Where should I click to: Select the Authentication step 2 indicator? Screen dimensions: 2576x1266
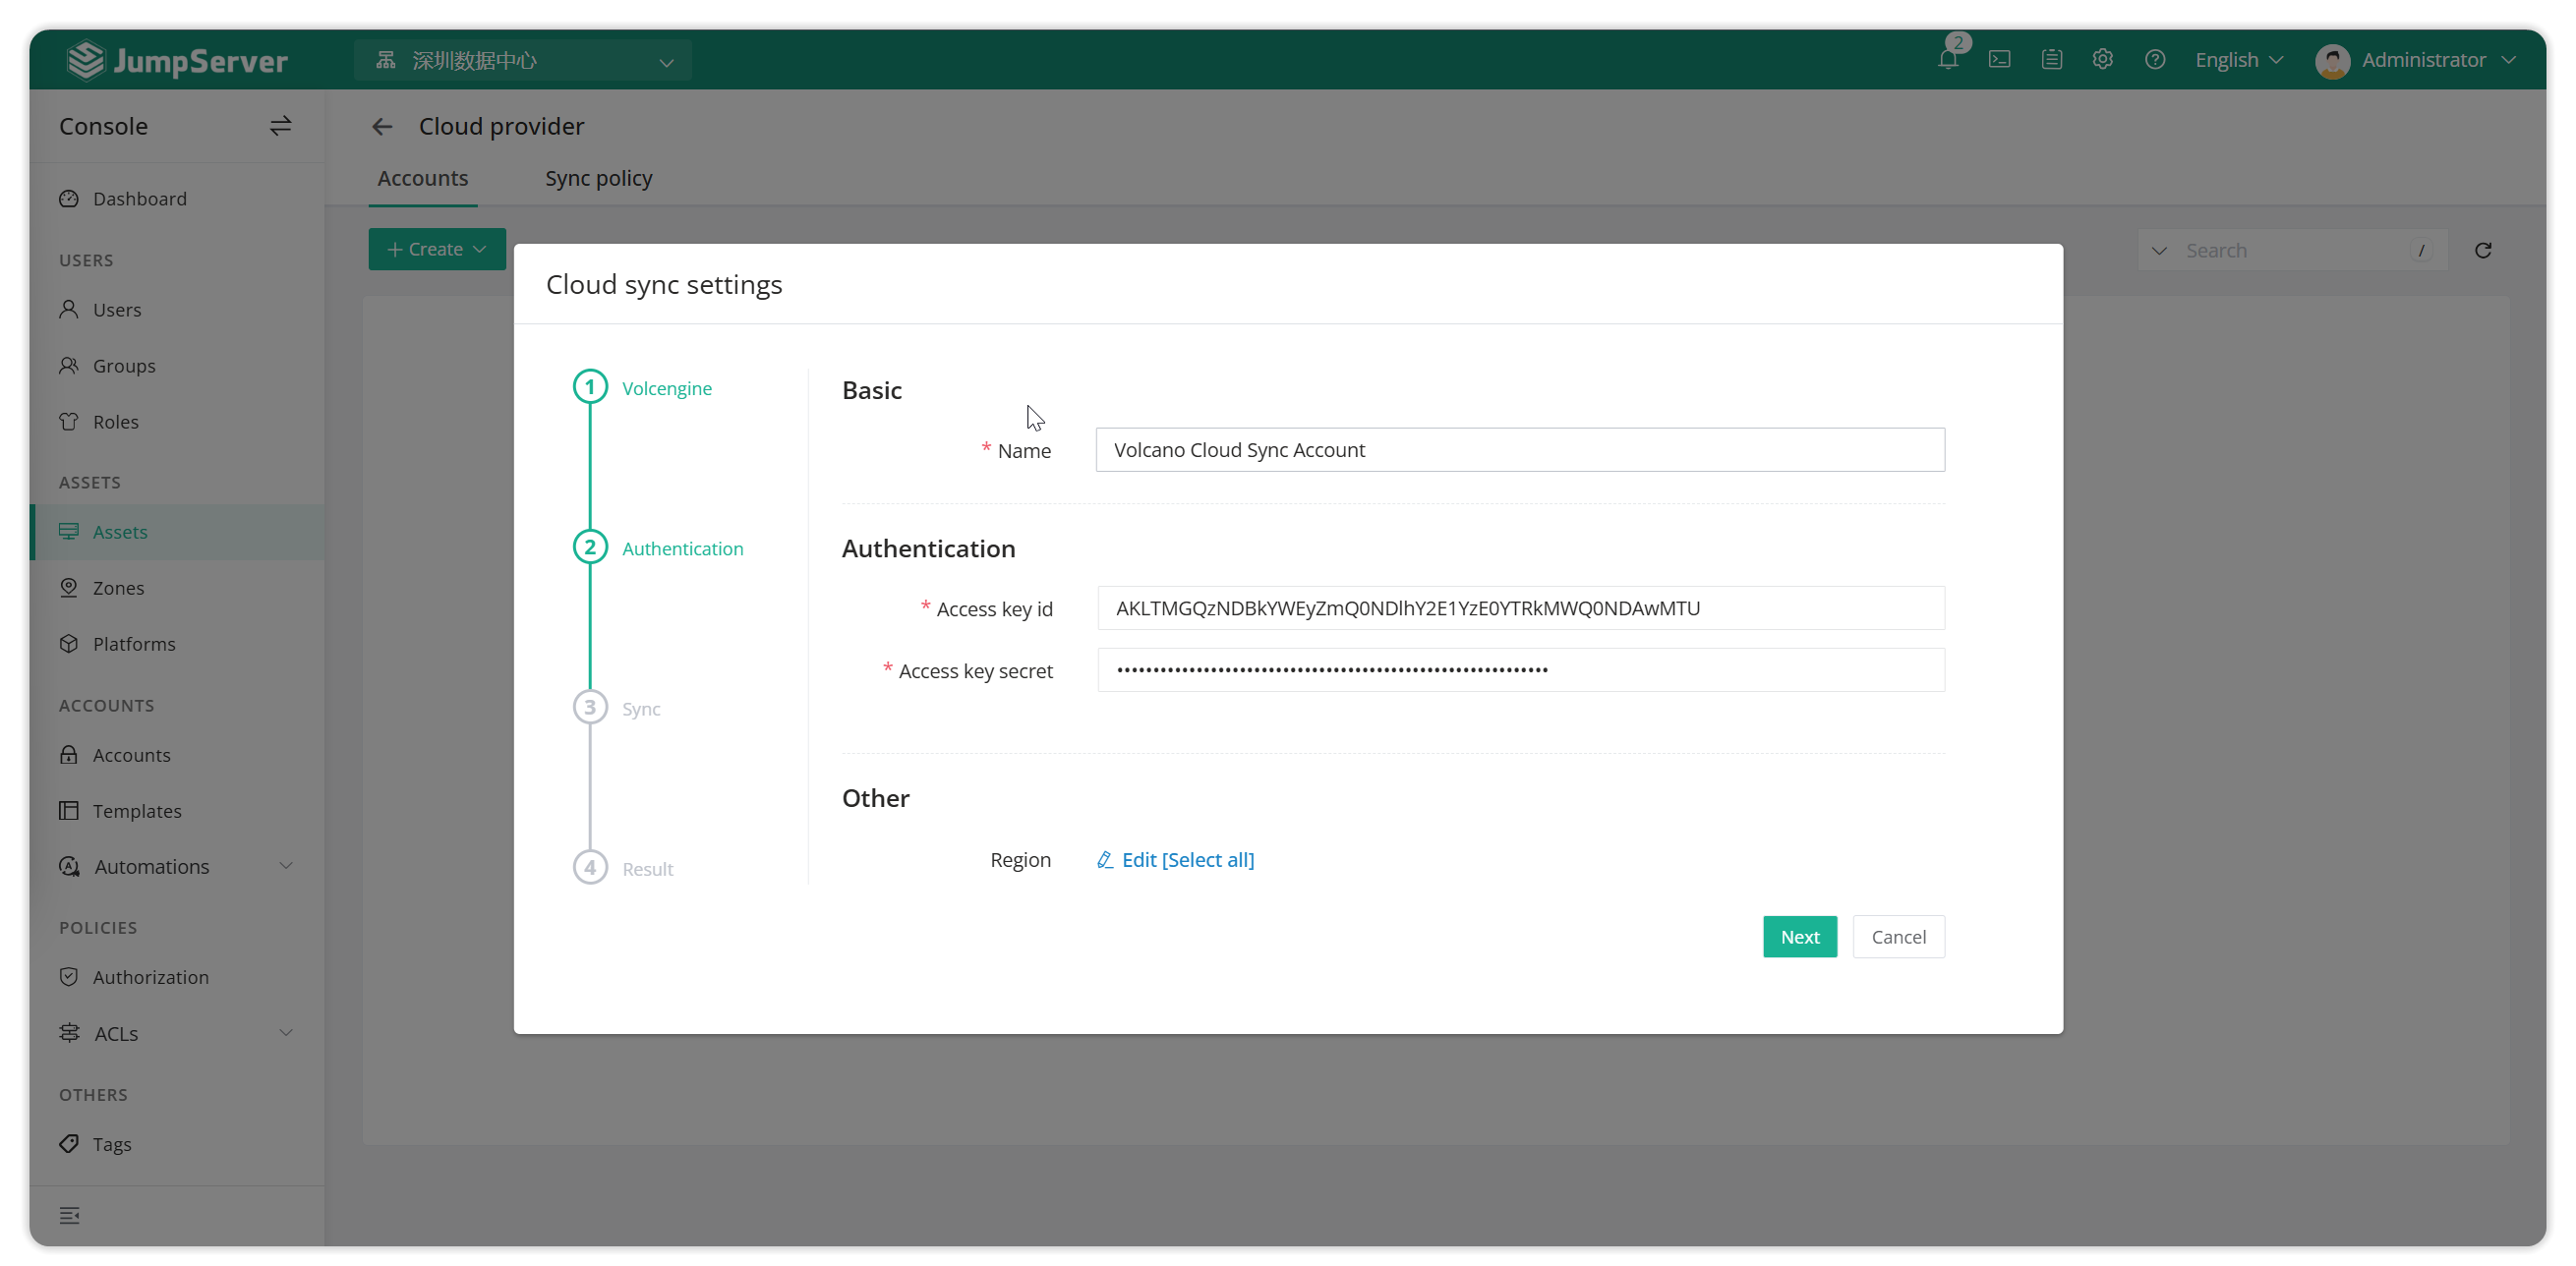click(x=590, y=547)
